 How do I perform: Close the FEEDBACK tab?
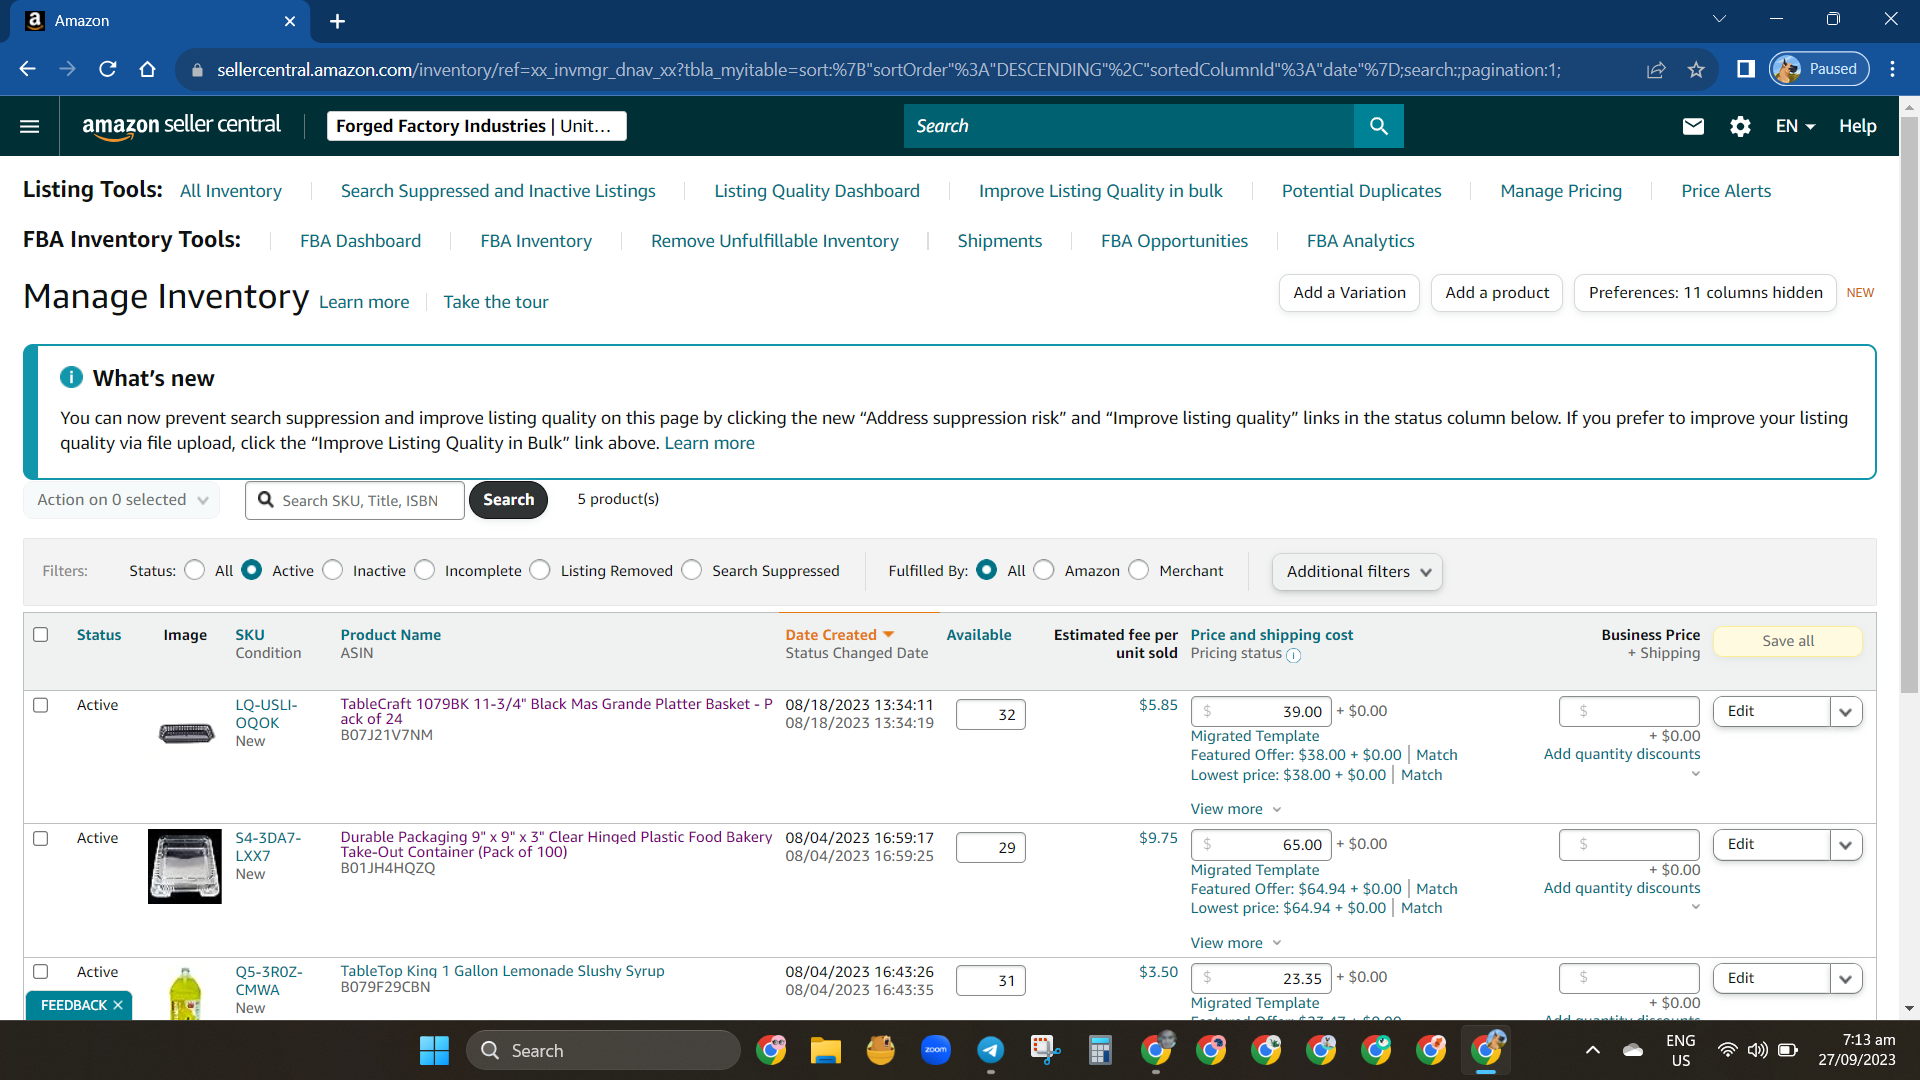[118, 1005]
